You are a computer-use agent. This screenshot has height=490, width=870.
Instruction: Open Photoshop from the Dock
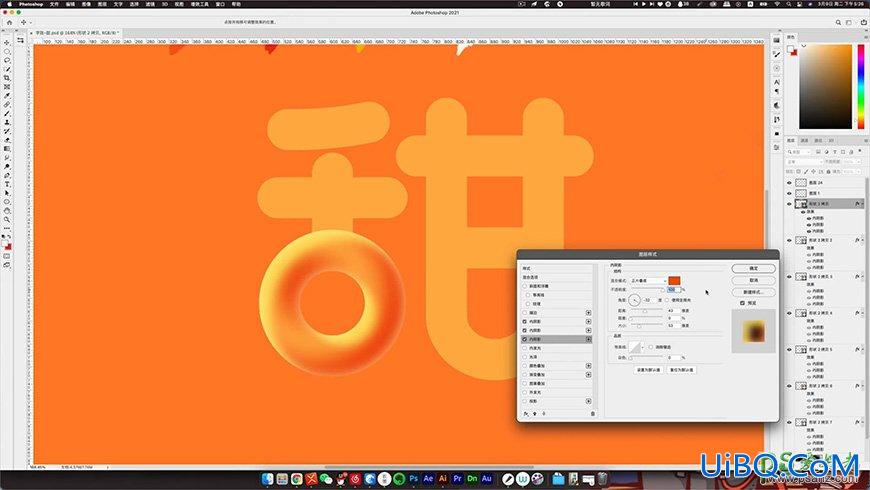[x=413, y=478]
